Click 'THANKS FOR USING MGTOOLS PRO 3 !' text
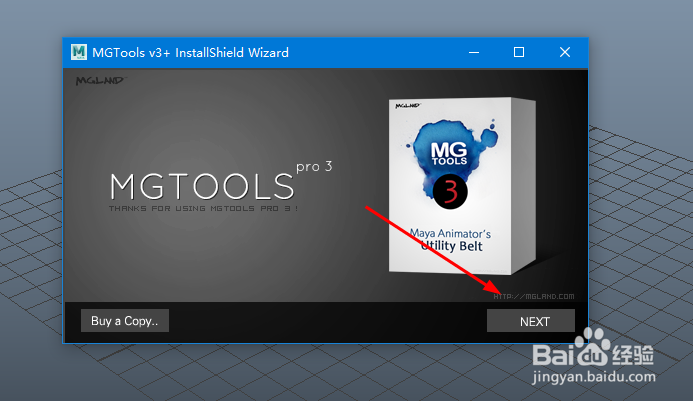Screen dimensions: 693x401 tap(203, 208)
